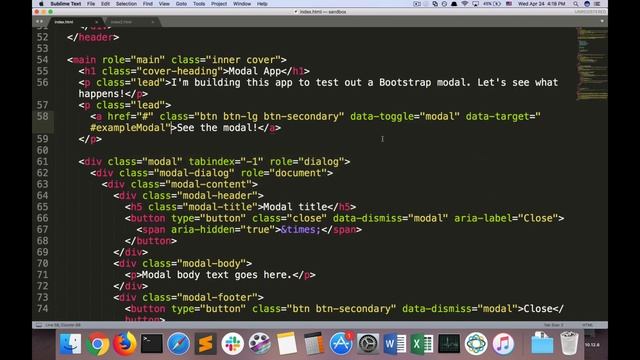This screenshot has height=360, width=640.
Task: Open Terminal from the dock
Action: click(x=151, y=344)
